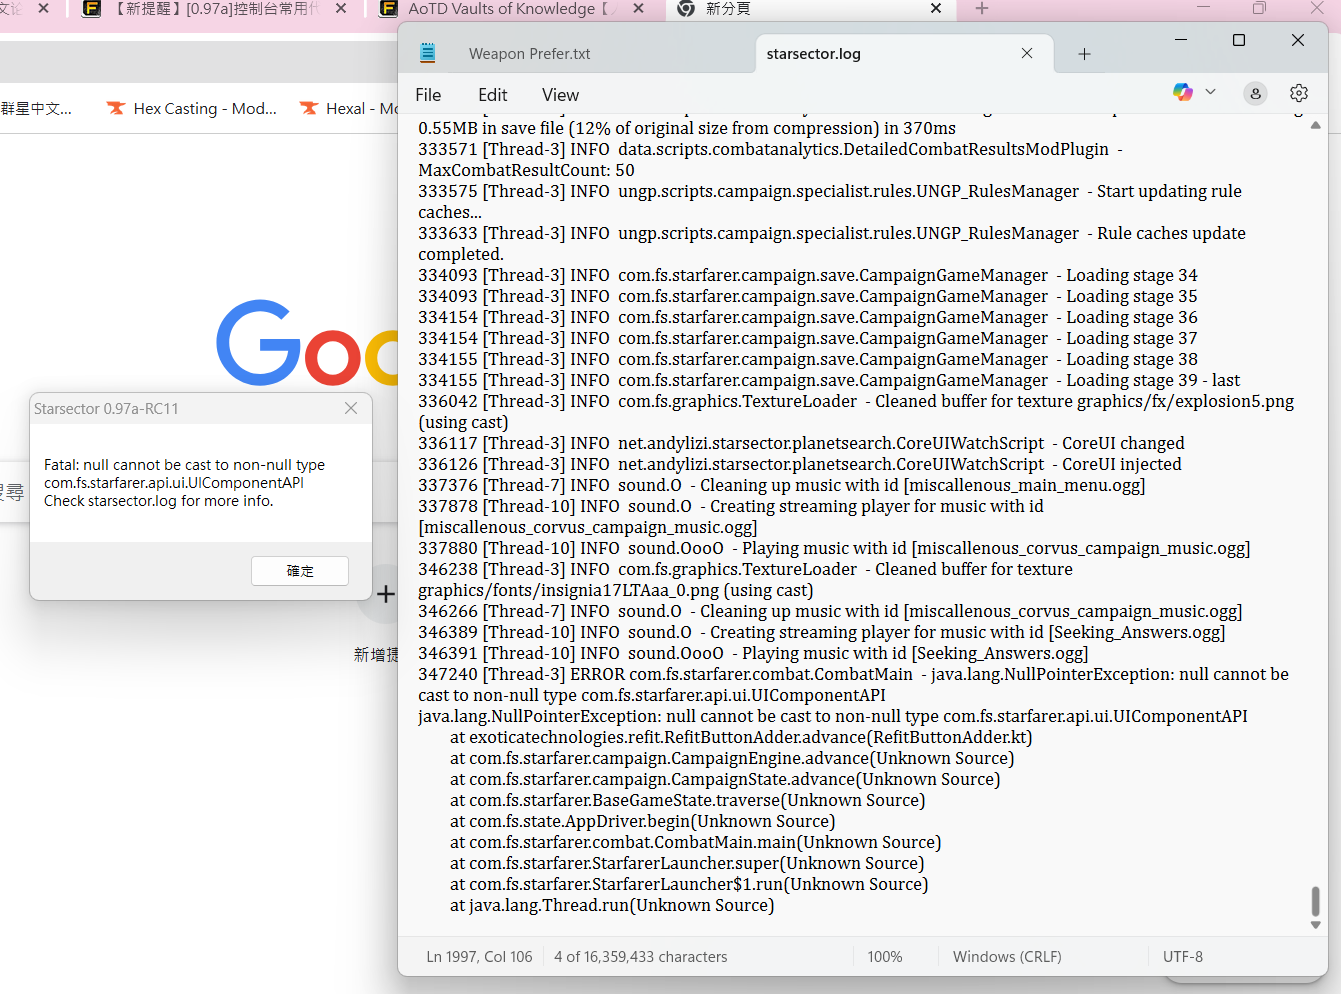Screen dimensions: 1341x994
Task: Click the Starsector favicon on the 新分页 tab
Action: pyautogui.click(x=685, y=9)
